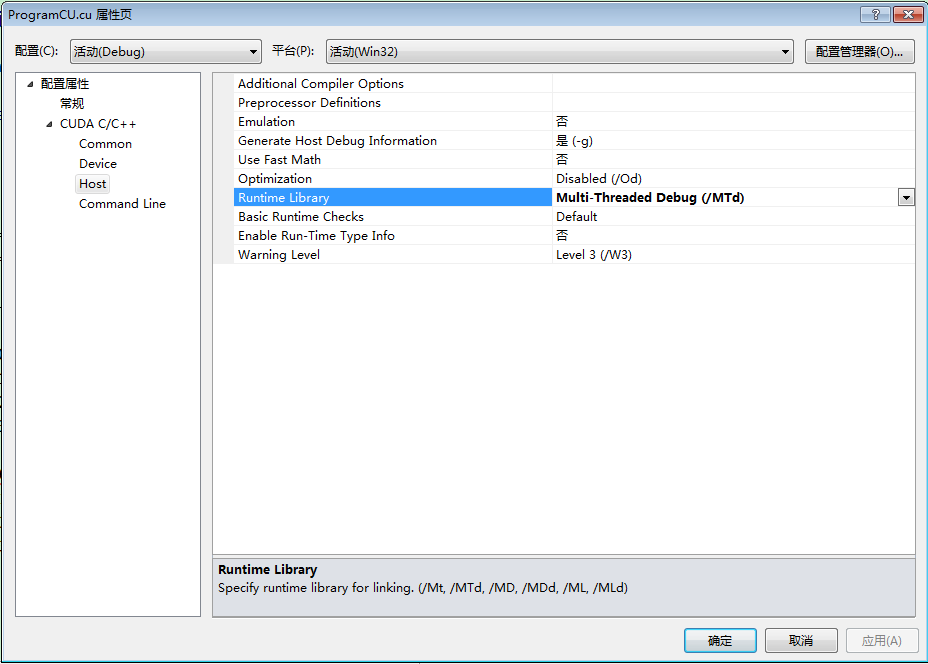
Task: Open the Device page under CUDA C/C++
Action: (x=98, y=163)
